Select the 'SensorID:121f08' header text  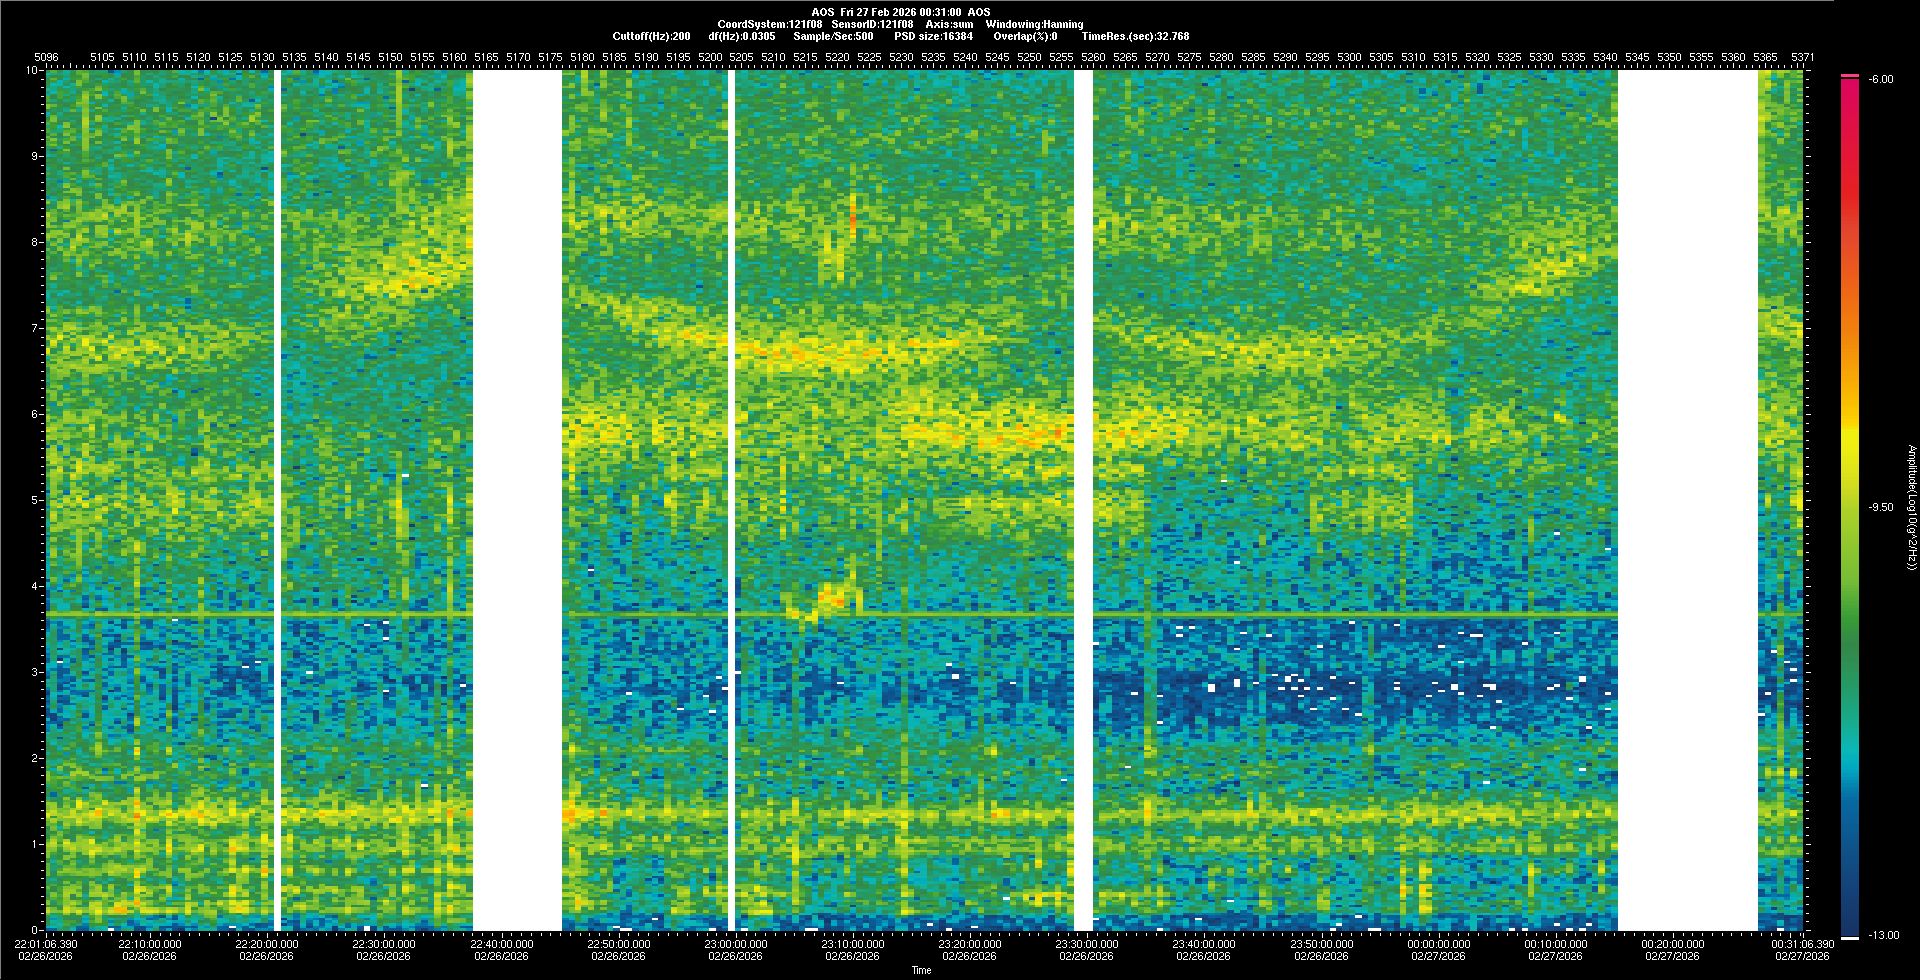pos(873,24)
